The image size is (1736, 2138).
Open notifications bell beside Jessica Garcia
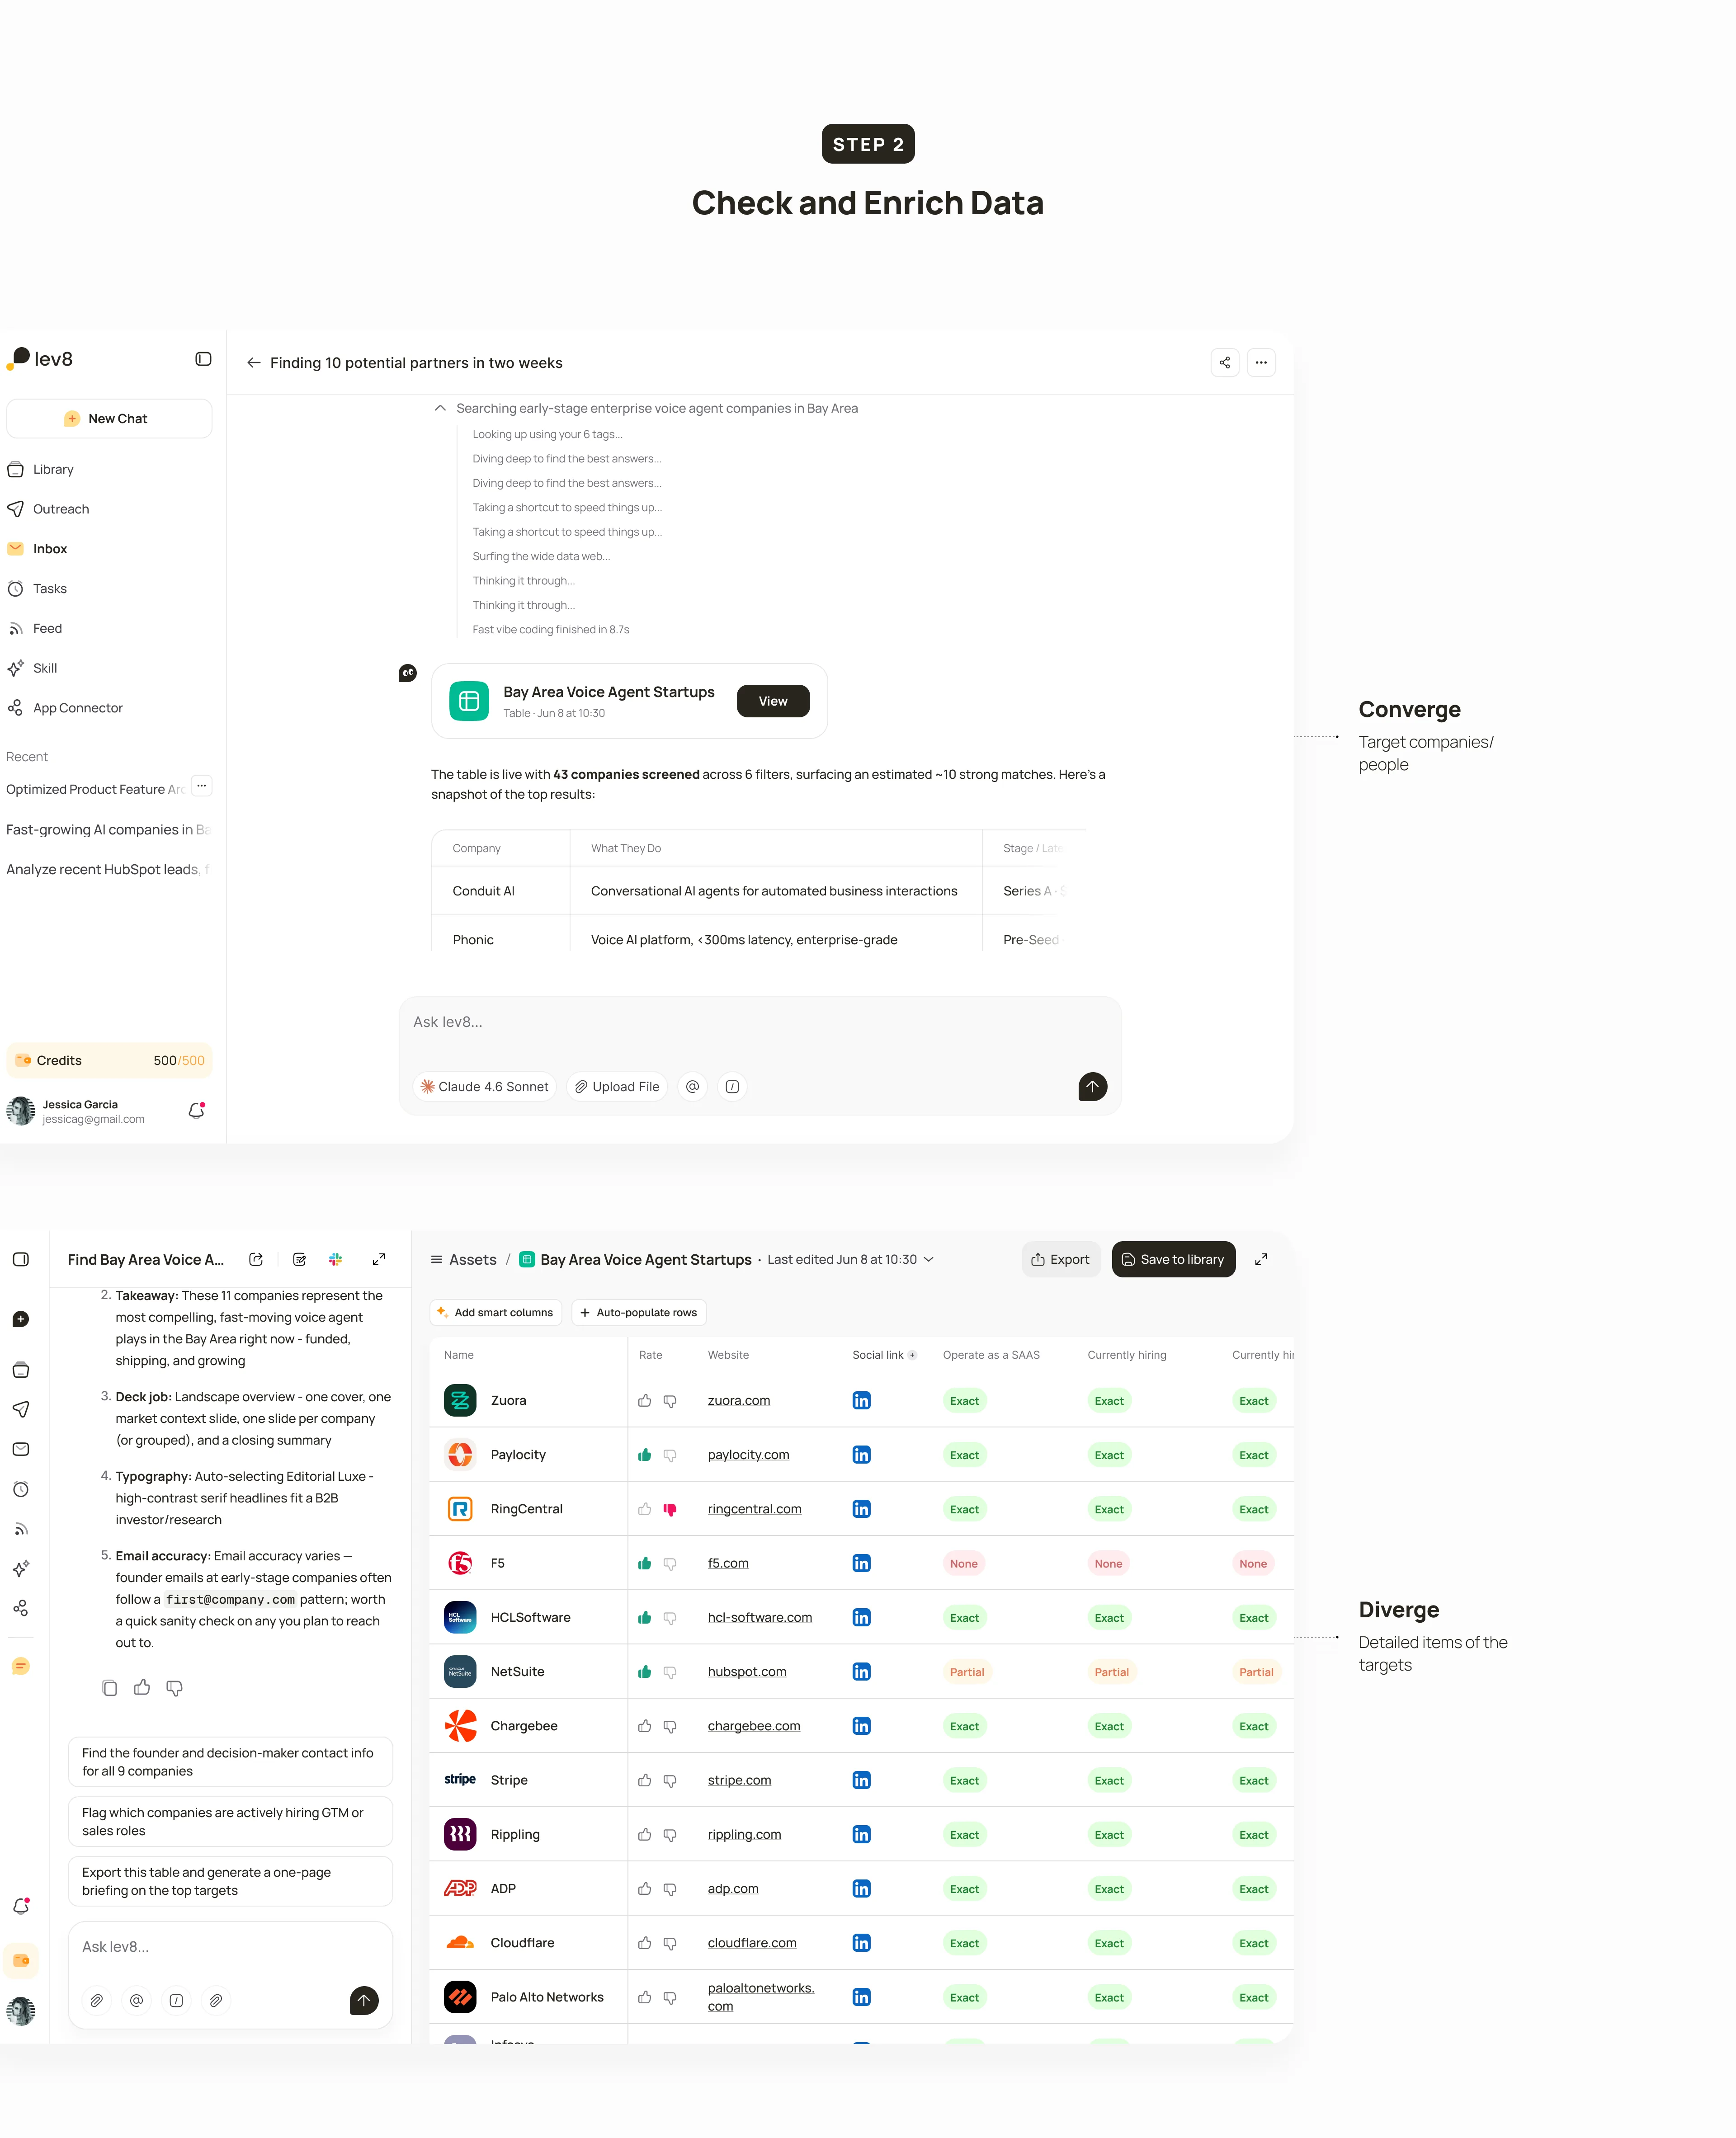(x=197, y=1110)
